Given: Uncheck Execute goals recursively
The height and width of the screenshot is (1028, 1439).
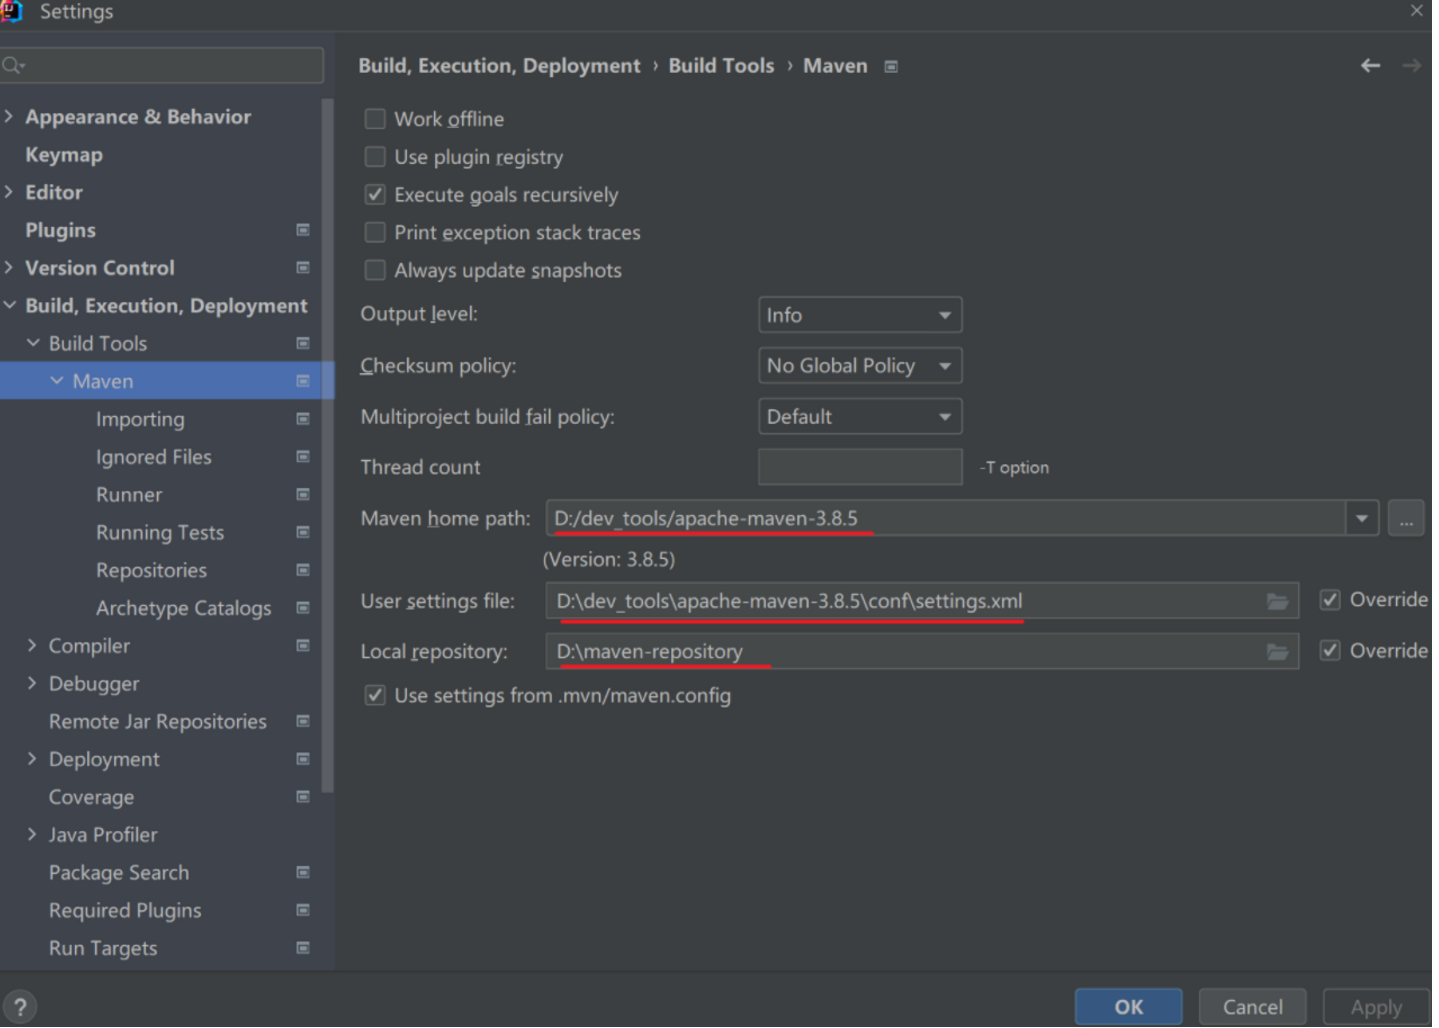Looking at the screenshot, I should 375,195.
